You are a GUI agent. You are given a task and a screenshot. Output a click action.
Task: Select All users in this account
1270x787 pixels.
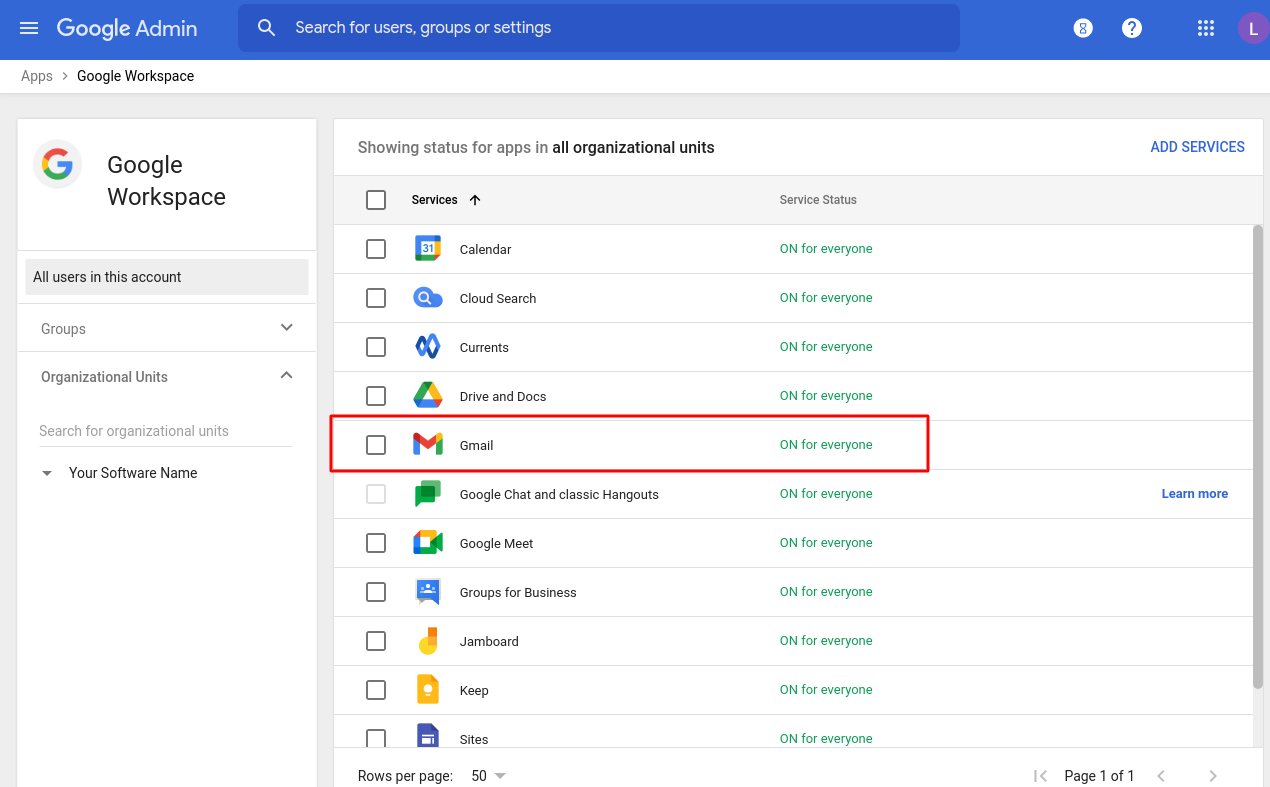pyautogui.click(x=167, y=277)
